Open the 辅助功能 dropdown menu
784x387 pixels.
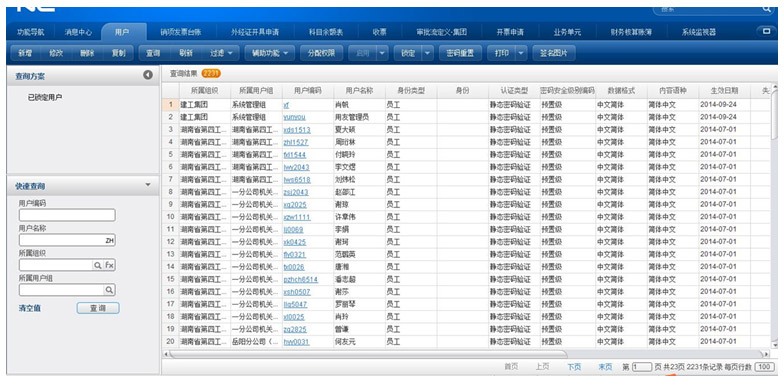[x=270, y=53]
